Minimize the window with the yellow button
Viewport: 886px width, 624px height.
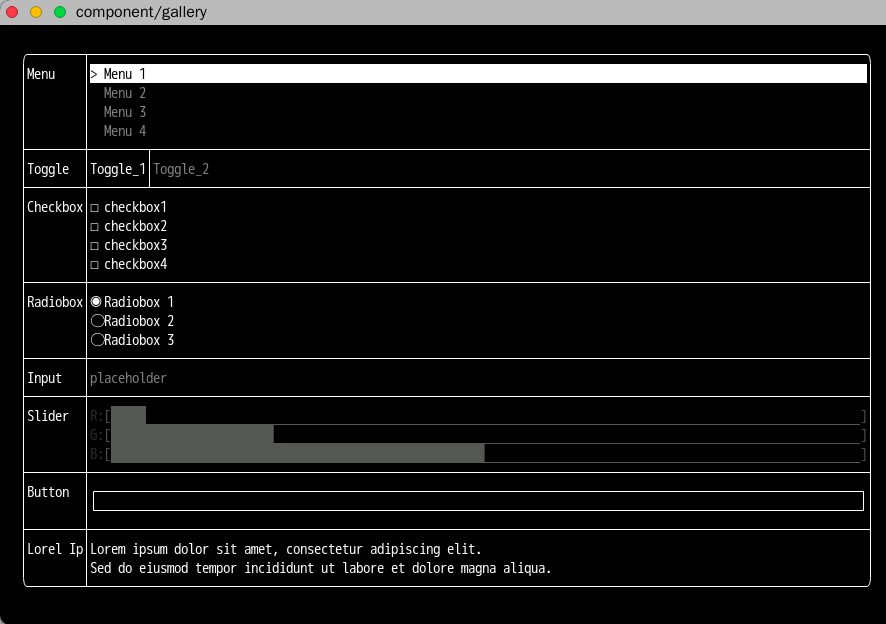[x=36, y=12]
